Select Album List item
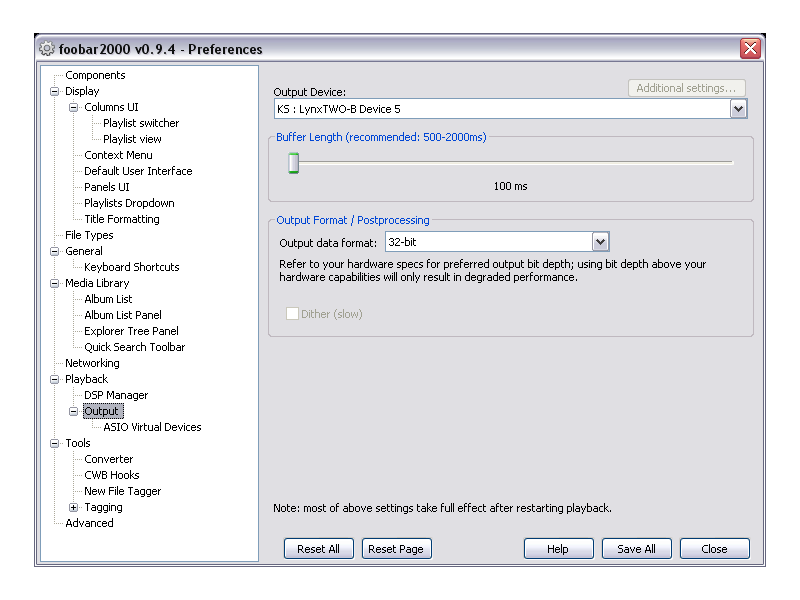 coord(108,299)
